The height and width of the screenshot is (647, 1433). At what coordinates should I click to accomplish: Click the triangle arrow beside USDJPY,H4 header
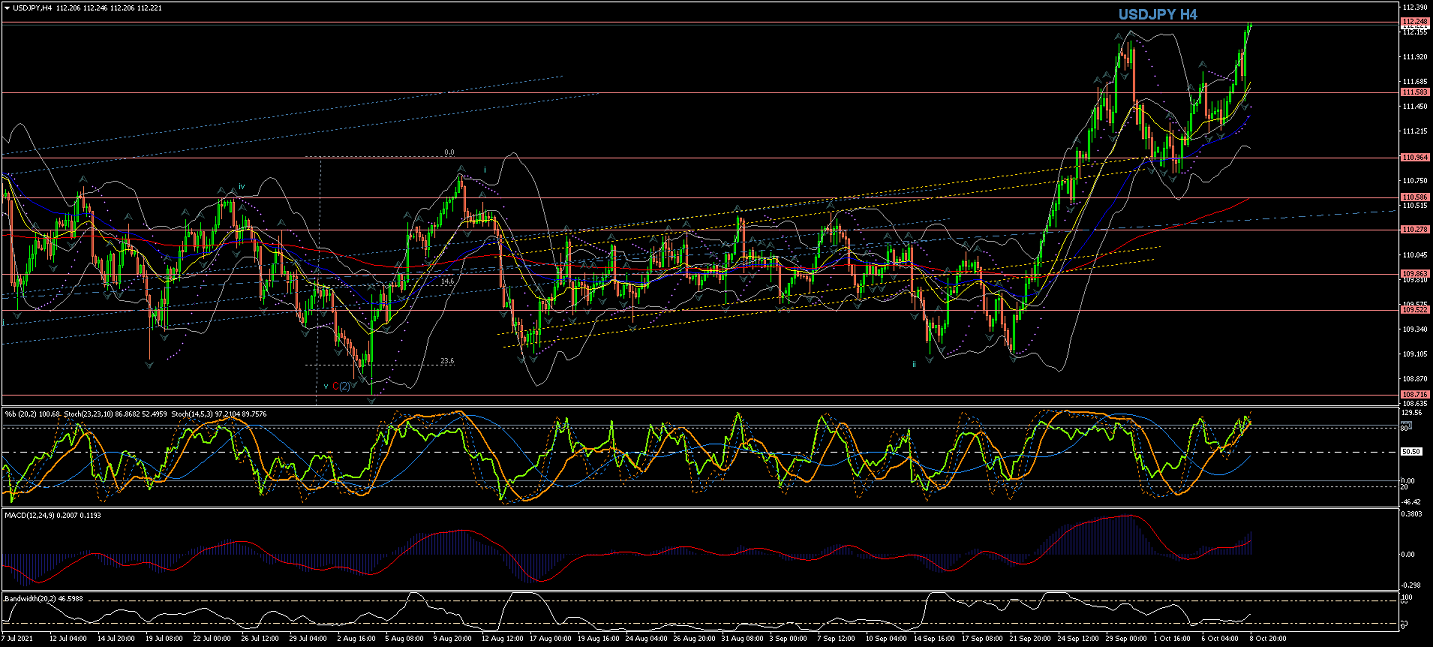click(x=7, y=8)
